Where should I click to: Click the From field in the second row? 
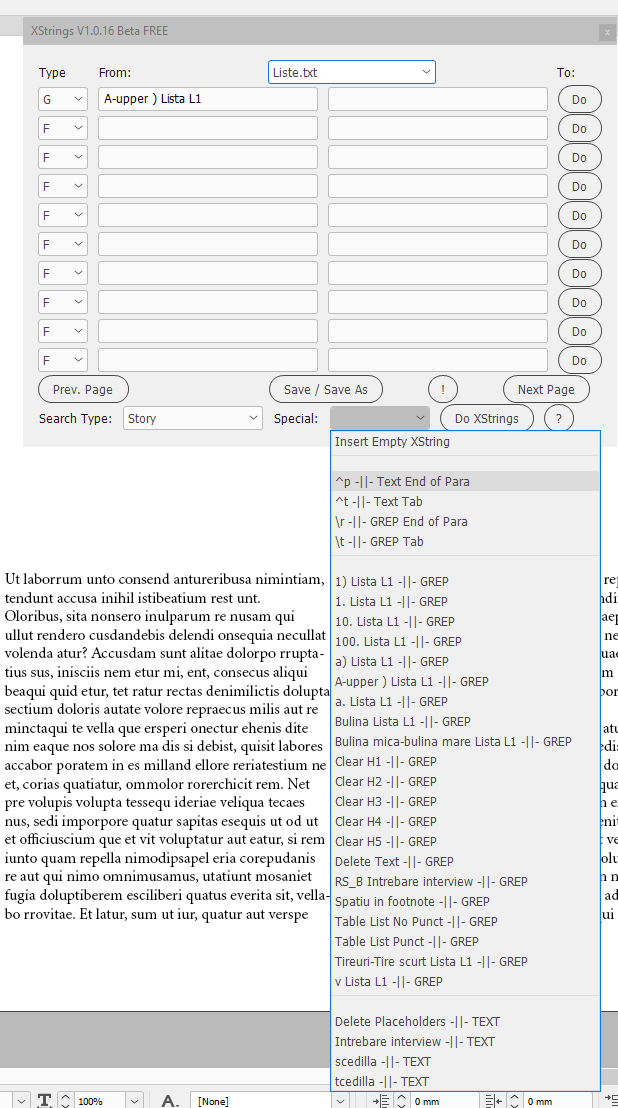coord(208,128)
